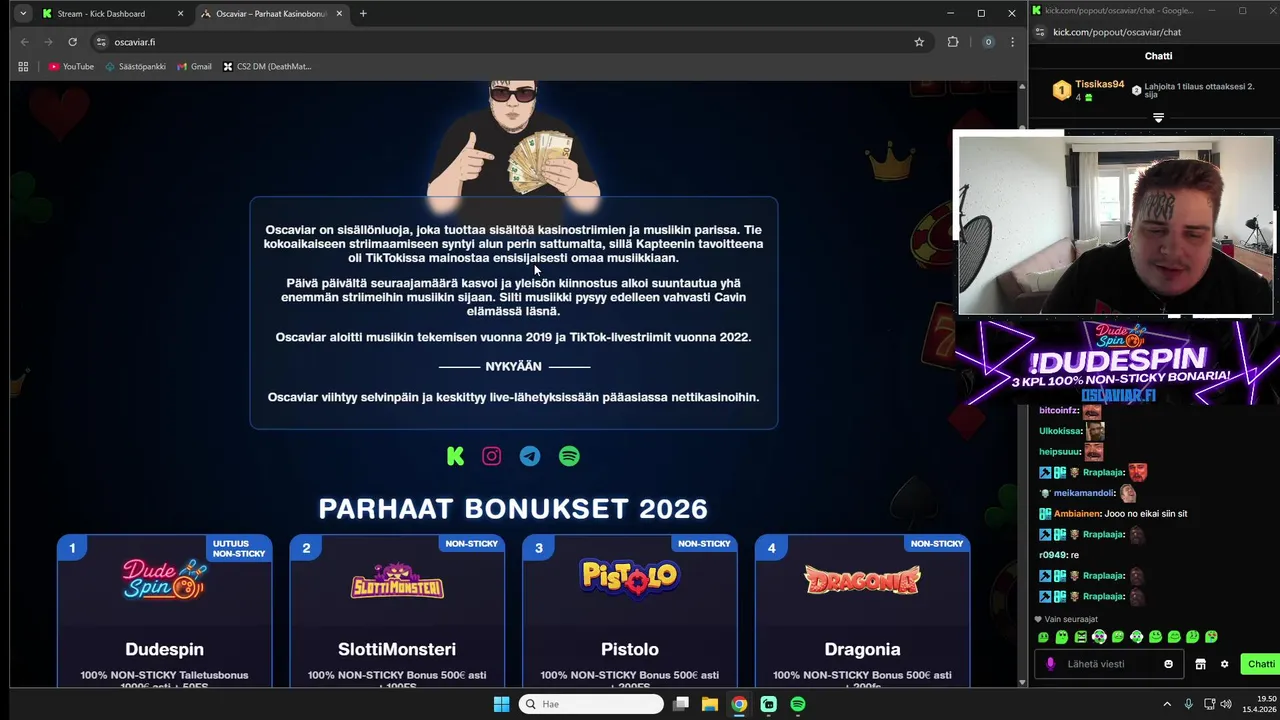Open the Kick chat shop icon
This screenshot has height=720, width=1280.
pos(1200,664)
